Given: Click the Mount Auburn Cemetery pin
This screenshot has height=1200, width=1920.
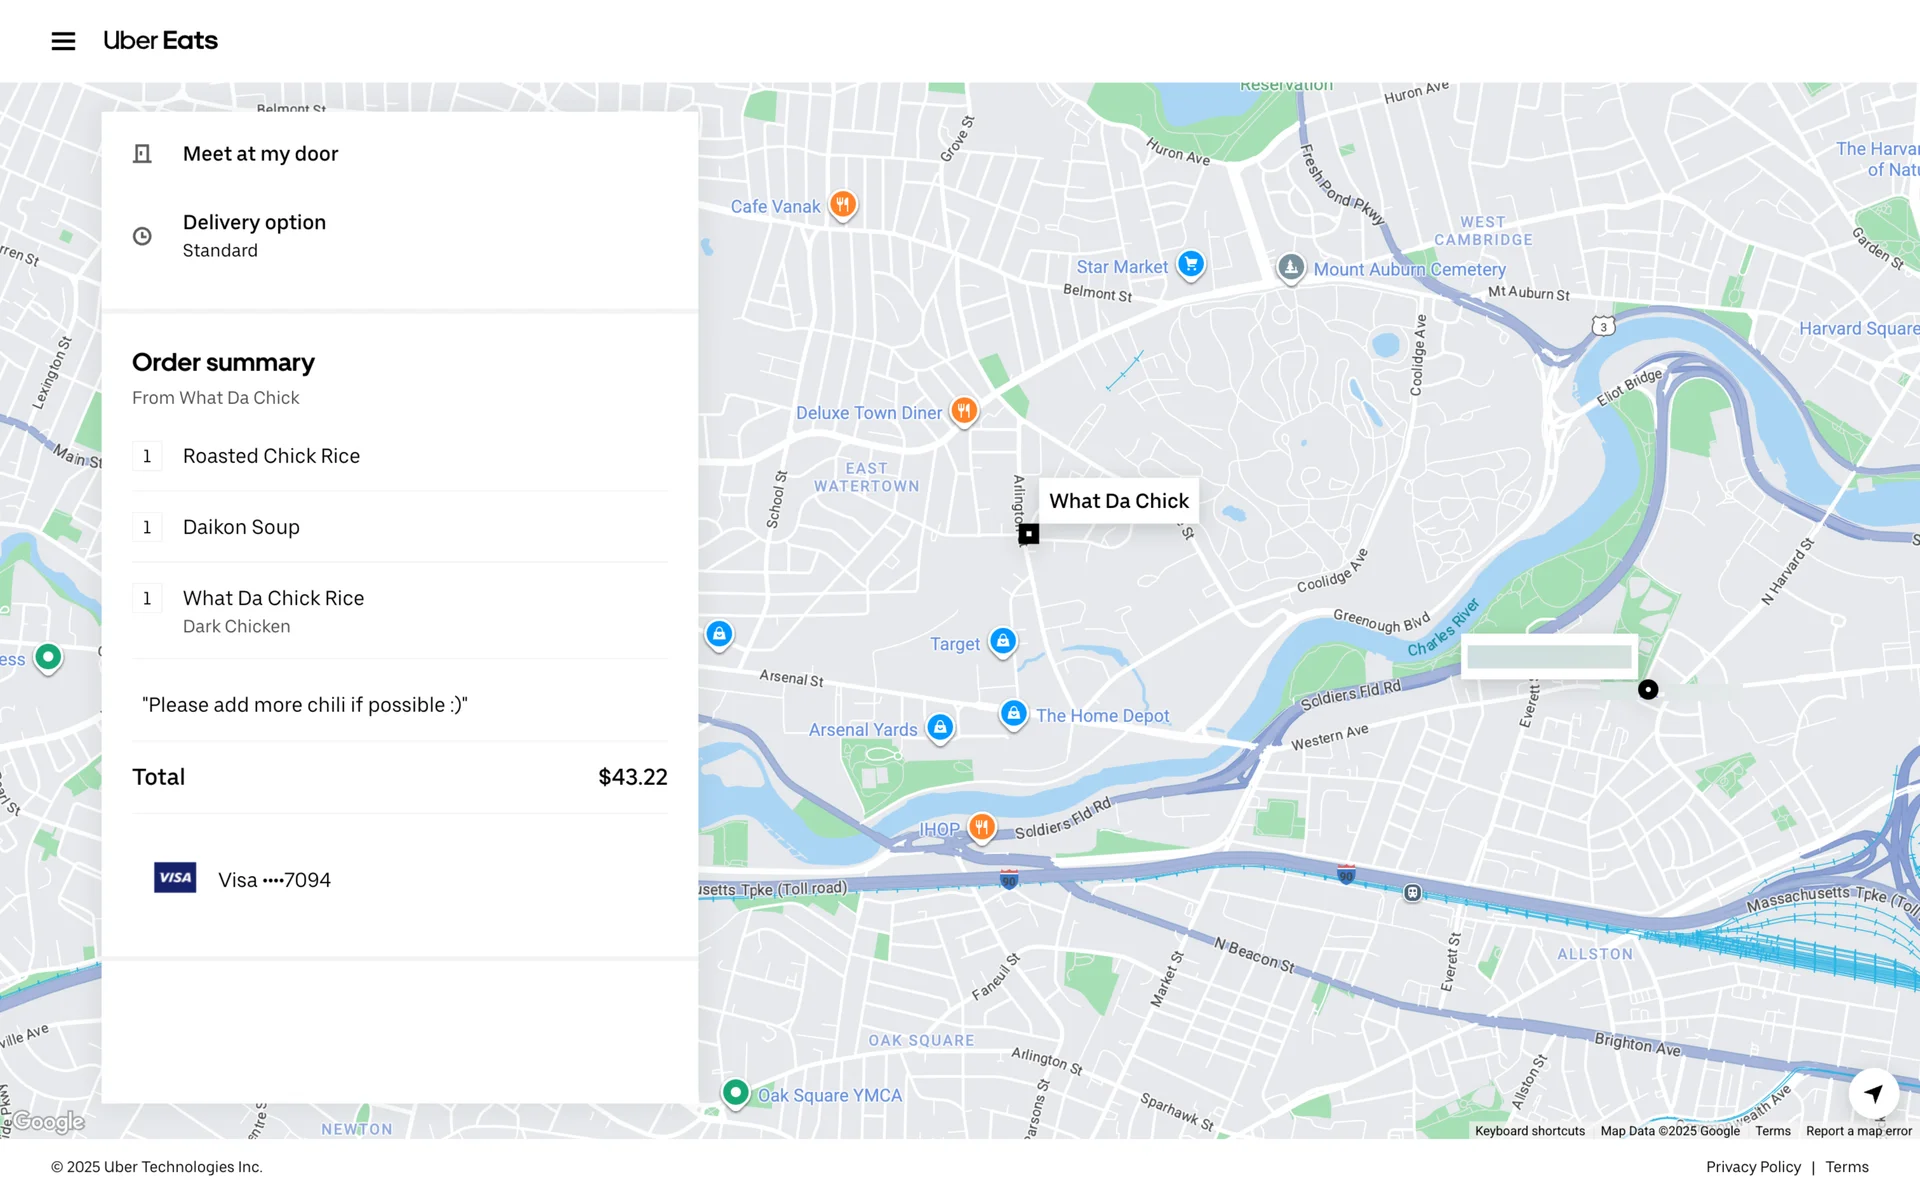Looking at the screenshot, I should tap(1290, 268).
